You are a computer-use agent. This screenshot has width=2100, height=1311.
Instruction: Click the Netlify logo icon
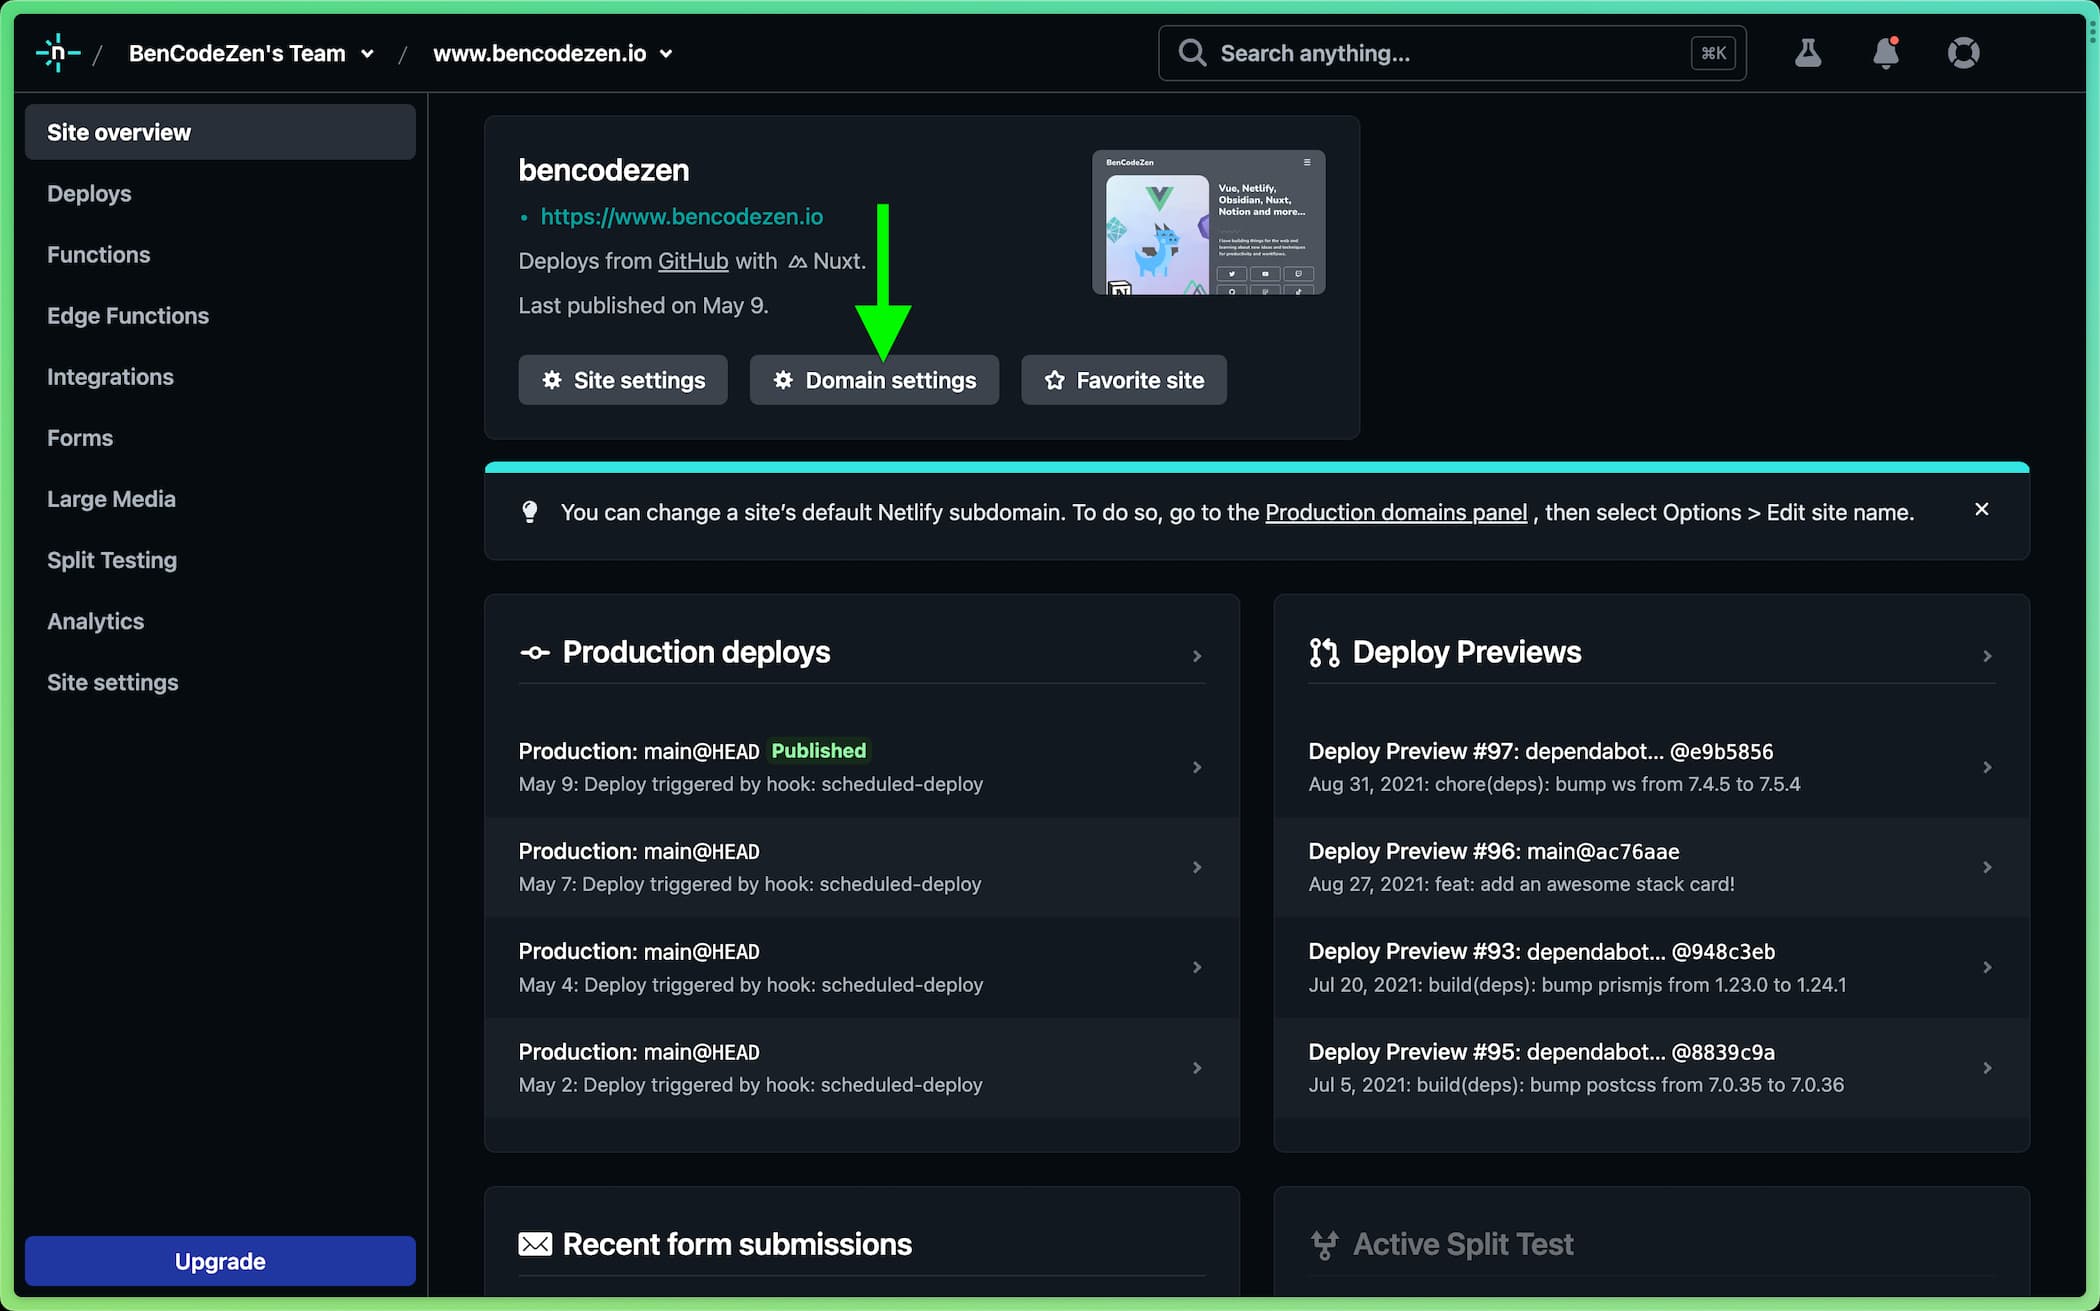tap(57, 53)
